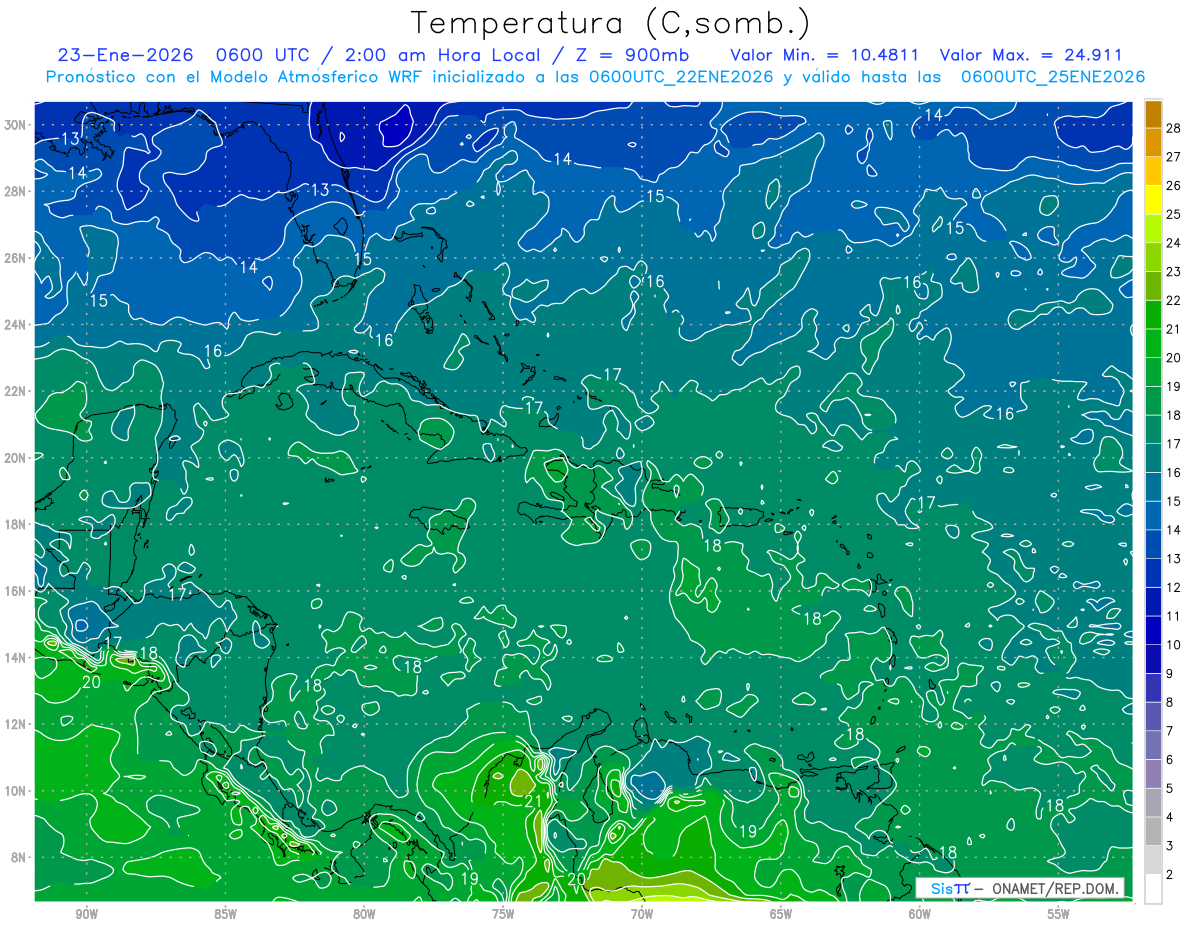Click the color legend value "12"
This screenshot has height=927, width=1200.
click(1174, 587)
